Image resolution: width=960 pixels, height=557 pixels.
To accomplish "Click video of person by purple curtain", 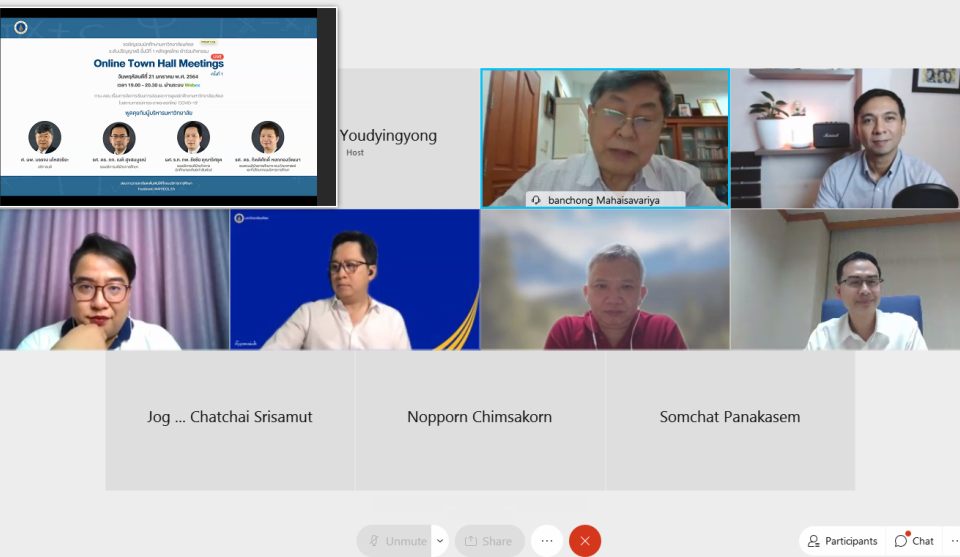I will click(x=114, y=280).
